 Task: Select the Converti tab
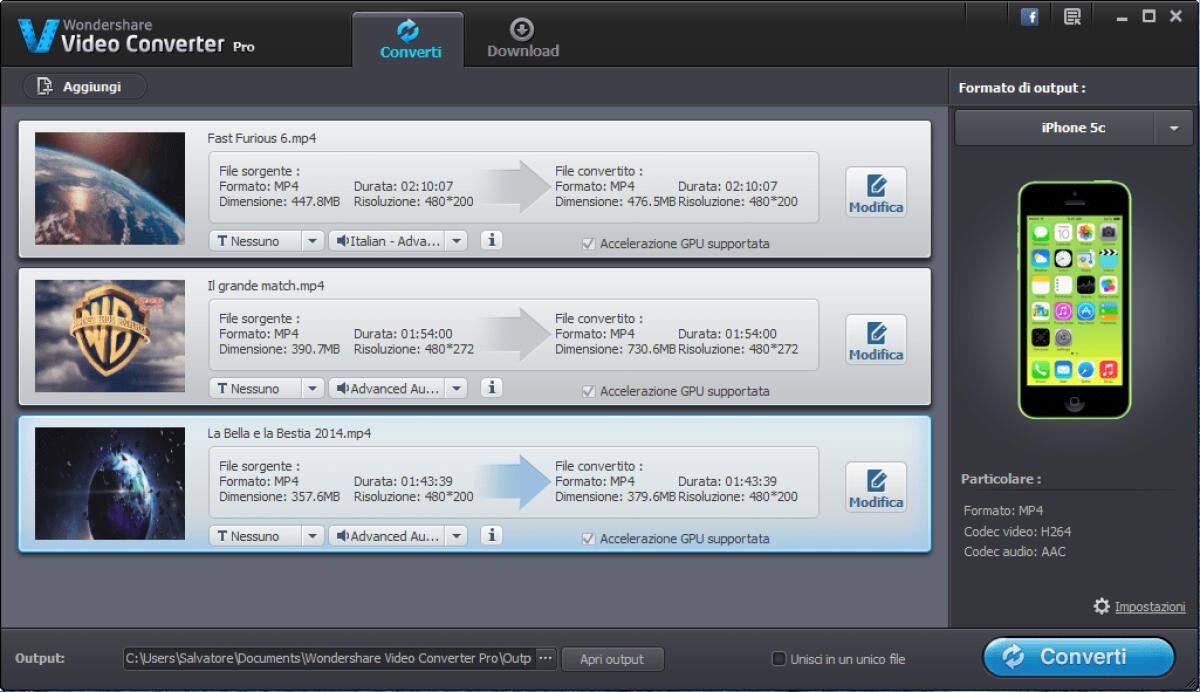point(408,38)
